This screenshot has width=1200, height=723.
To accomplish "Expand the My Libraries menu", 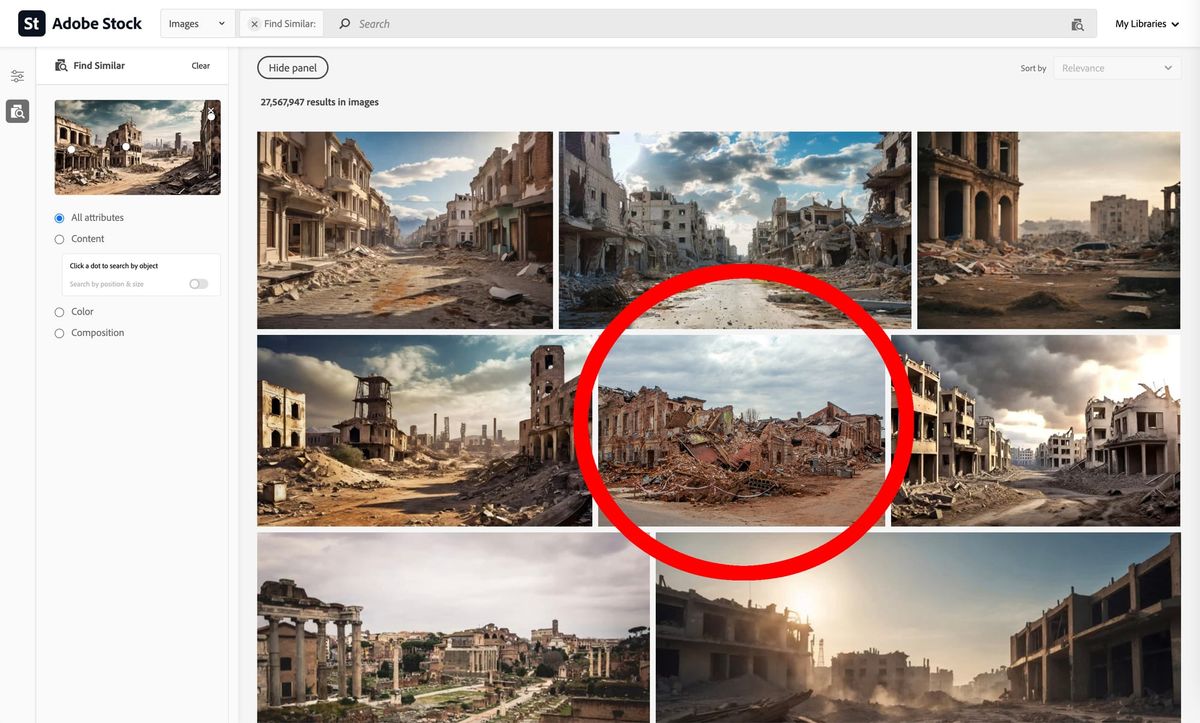I will 1146,22.
